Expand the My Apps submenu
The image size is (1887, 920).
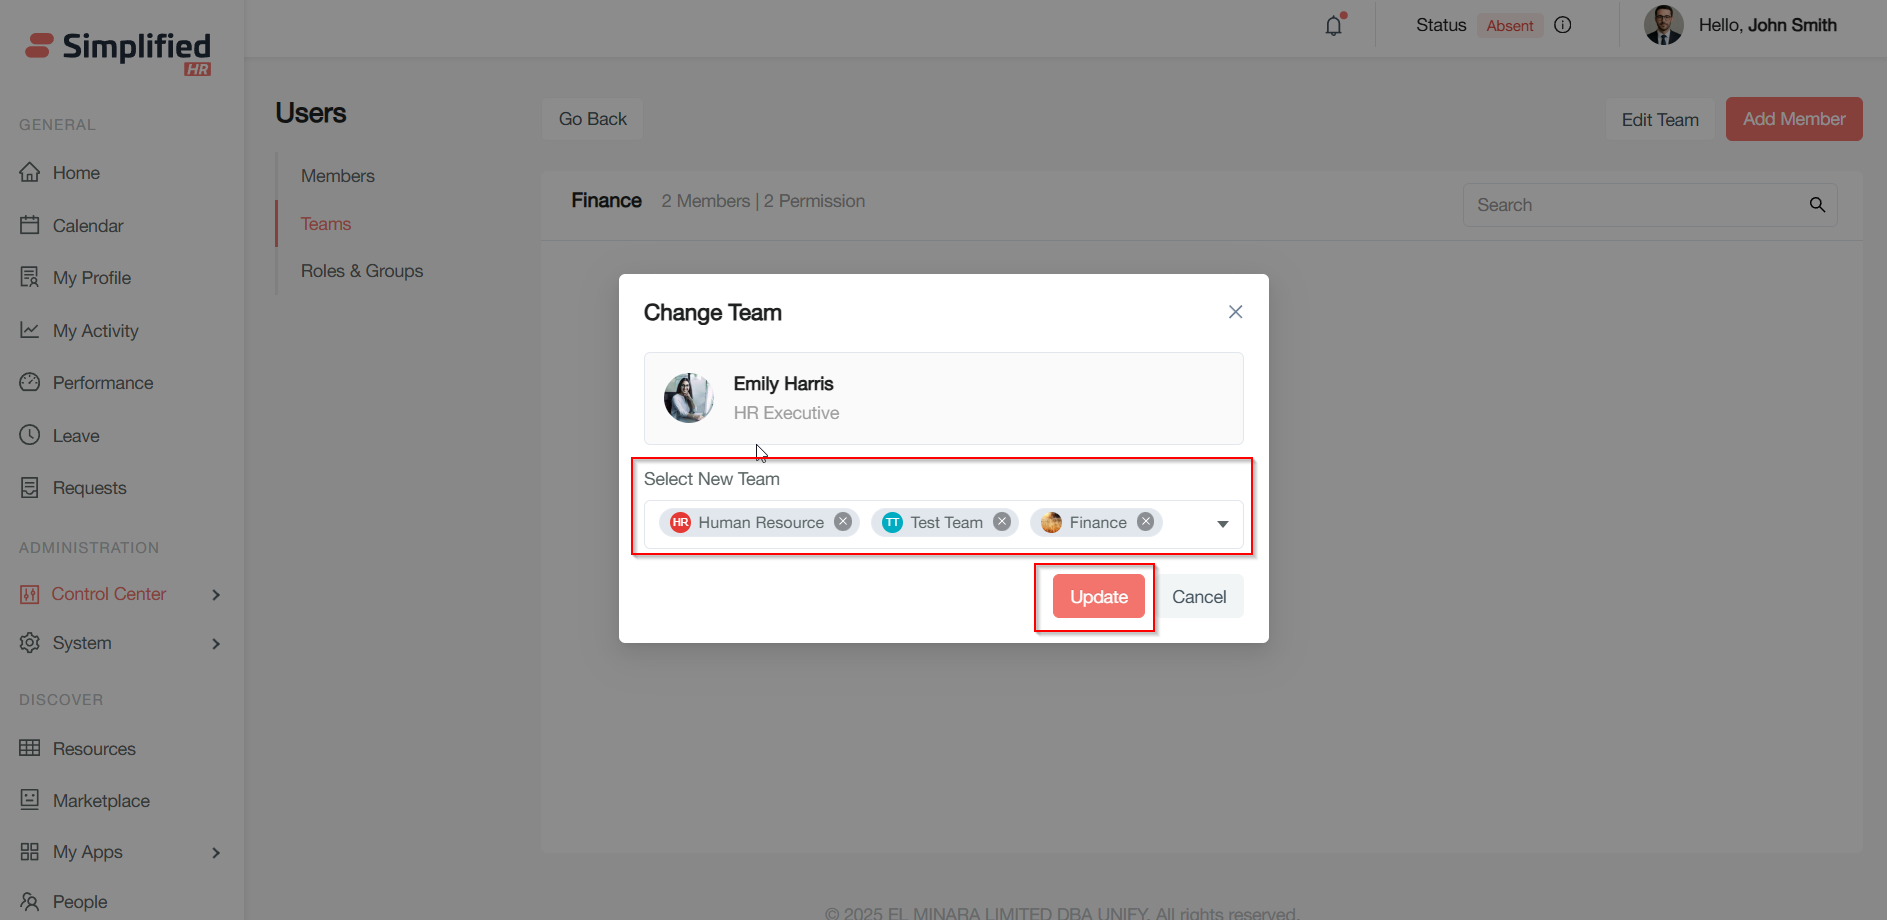216,853
